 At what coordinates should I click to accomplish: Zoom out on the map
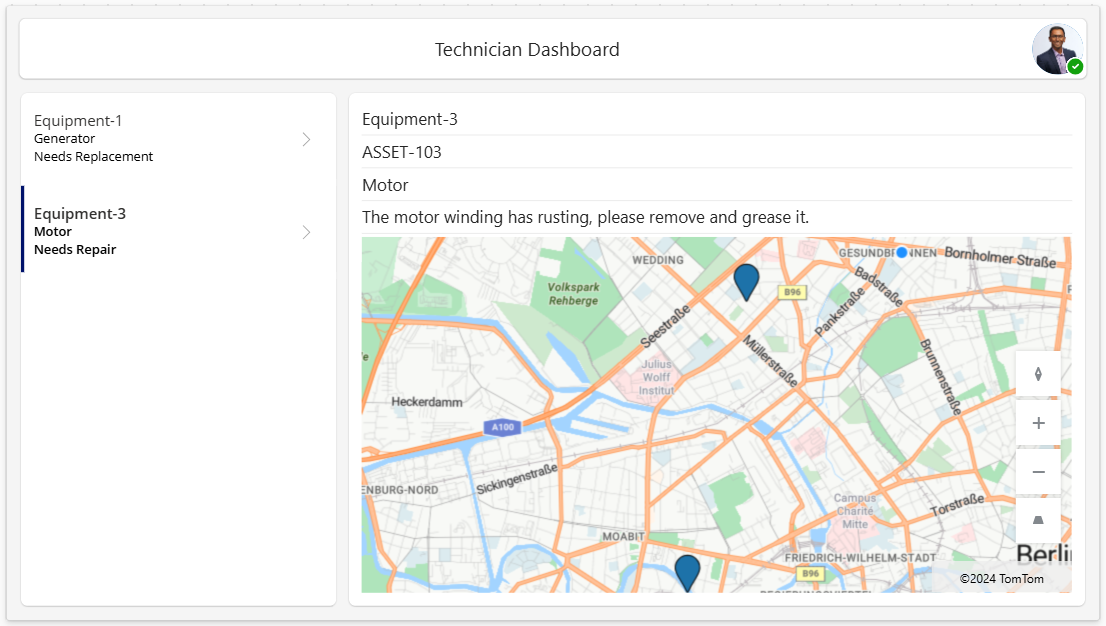(1038, 470)
